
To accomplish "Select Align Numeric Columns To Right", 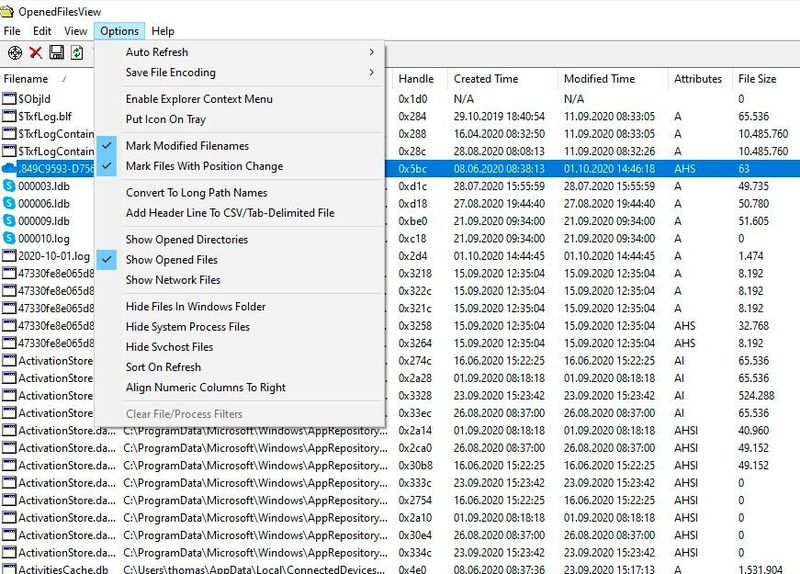I will [x=239, y=388].
